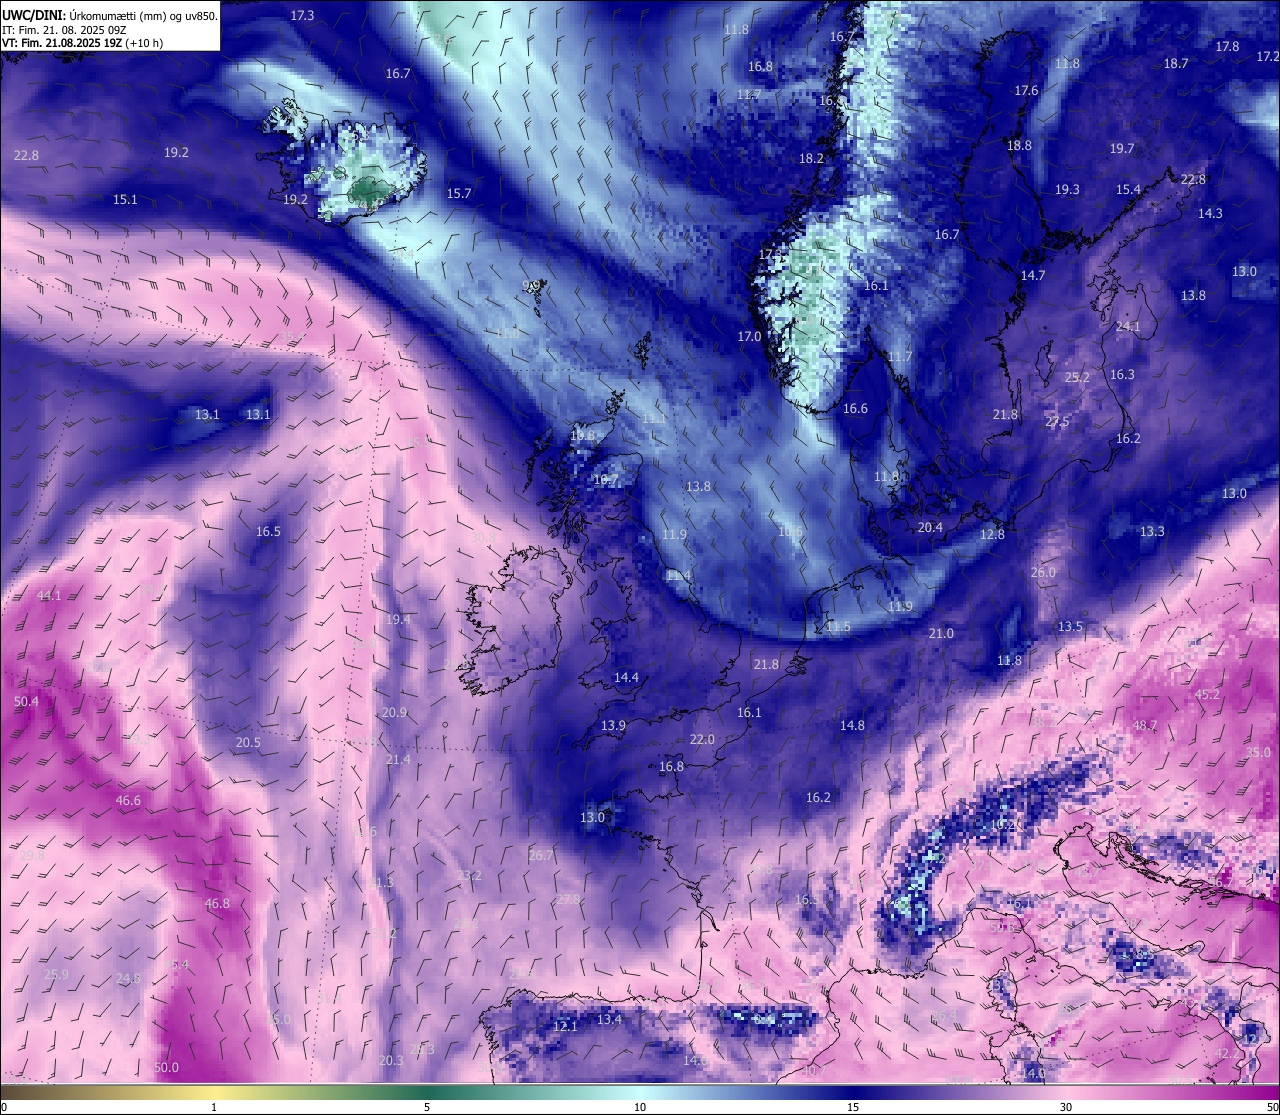The image size is (1280, 1115).
Task: Click the 5 label on the color scale
Action: (x=427, y=1107)
